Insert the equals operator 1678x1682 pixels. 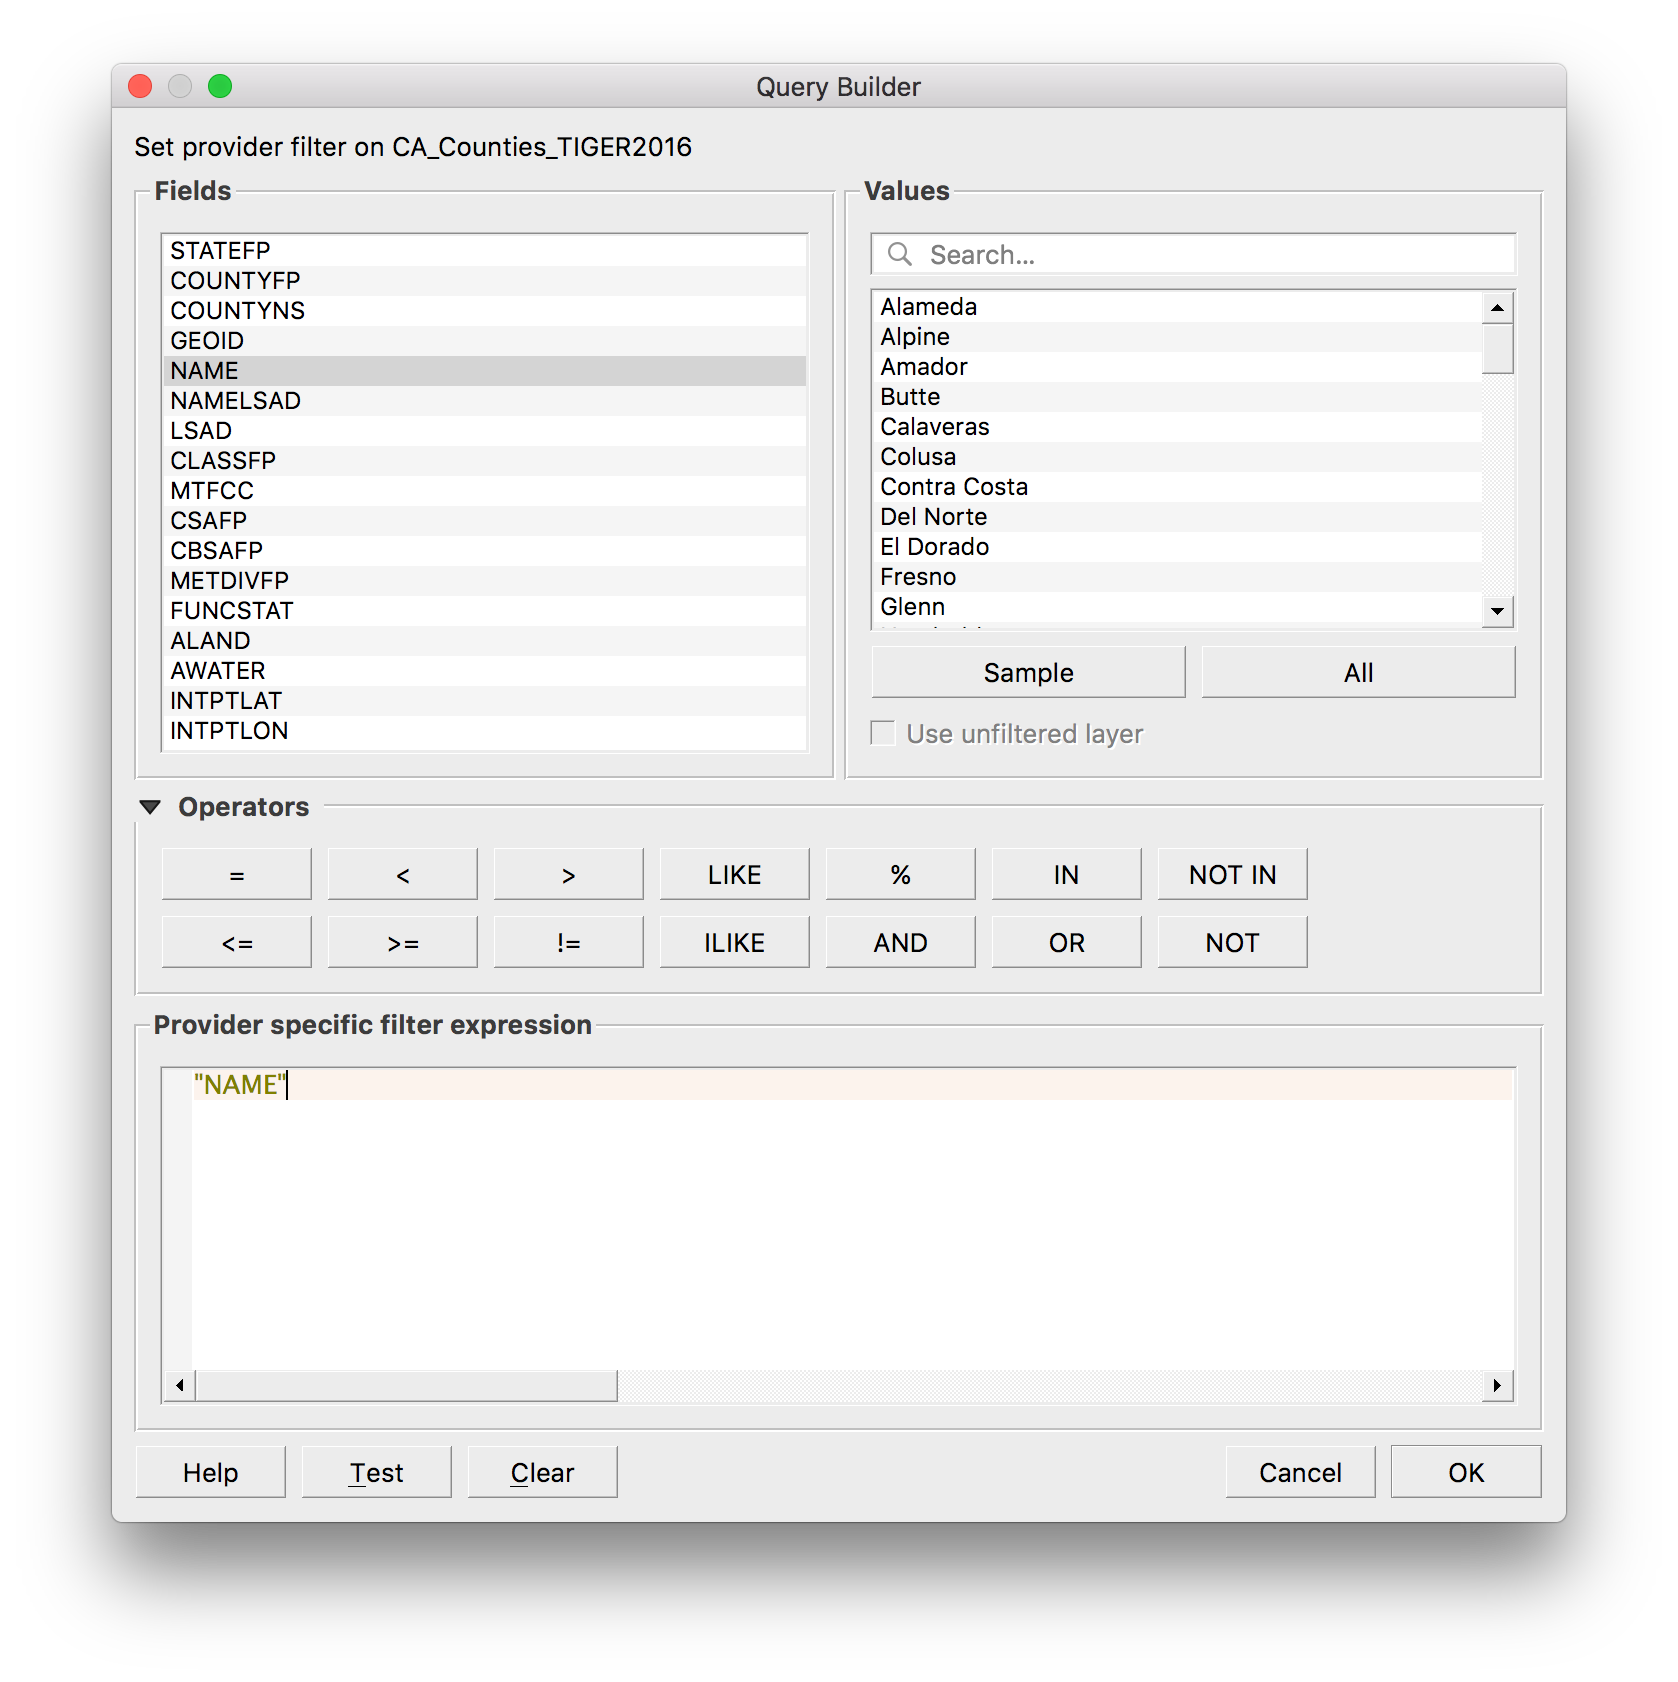point(236,873)
